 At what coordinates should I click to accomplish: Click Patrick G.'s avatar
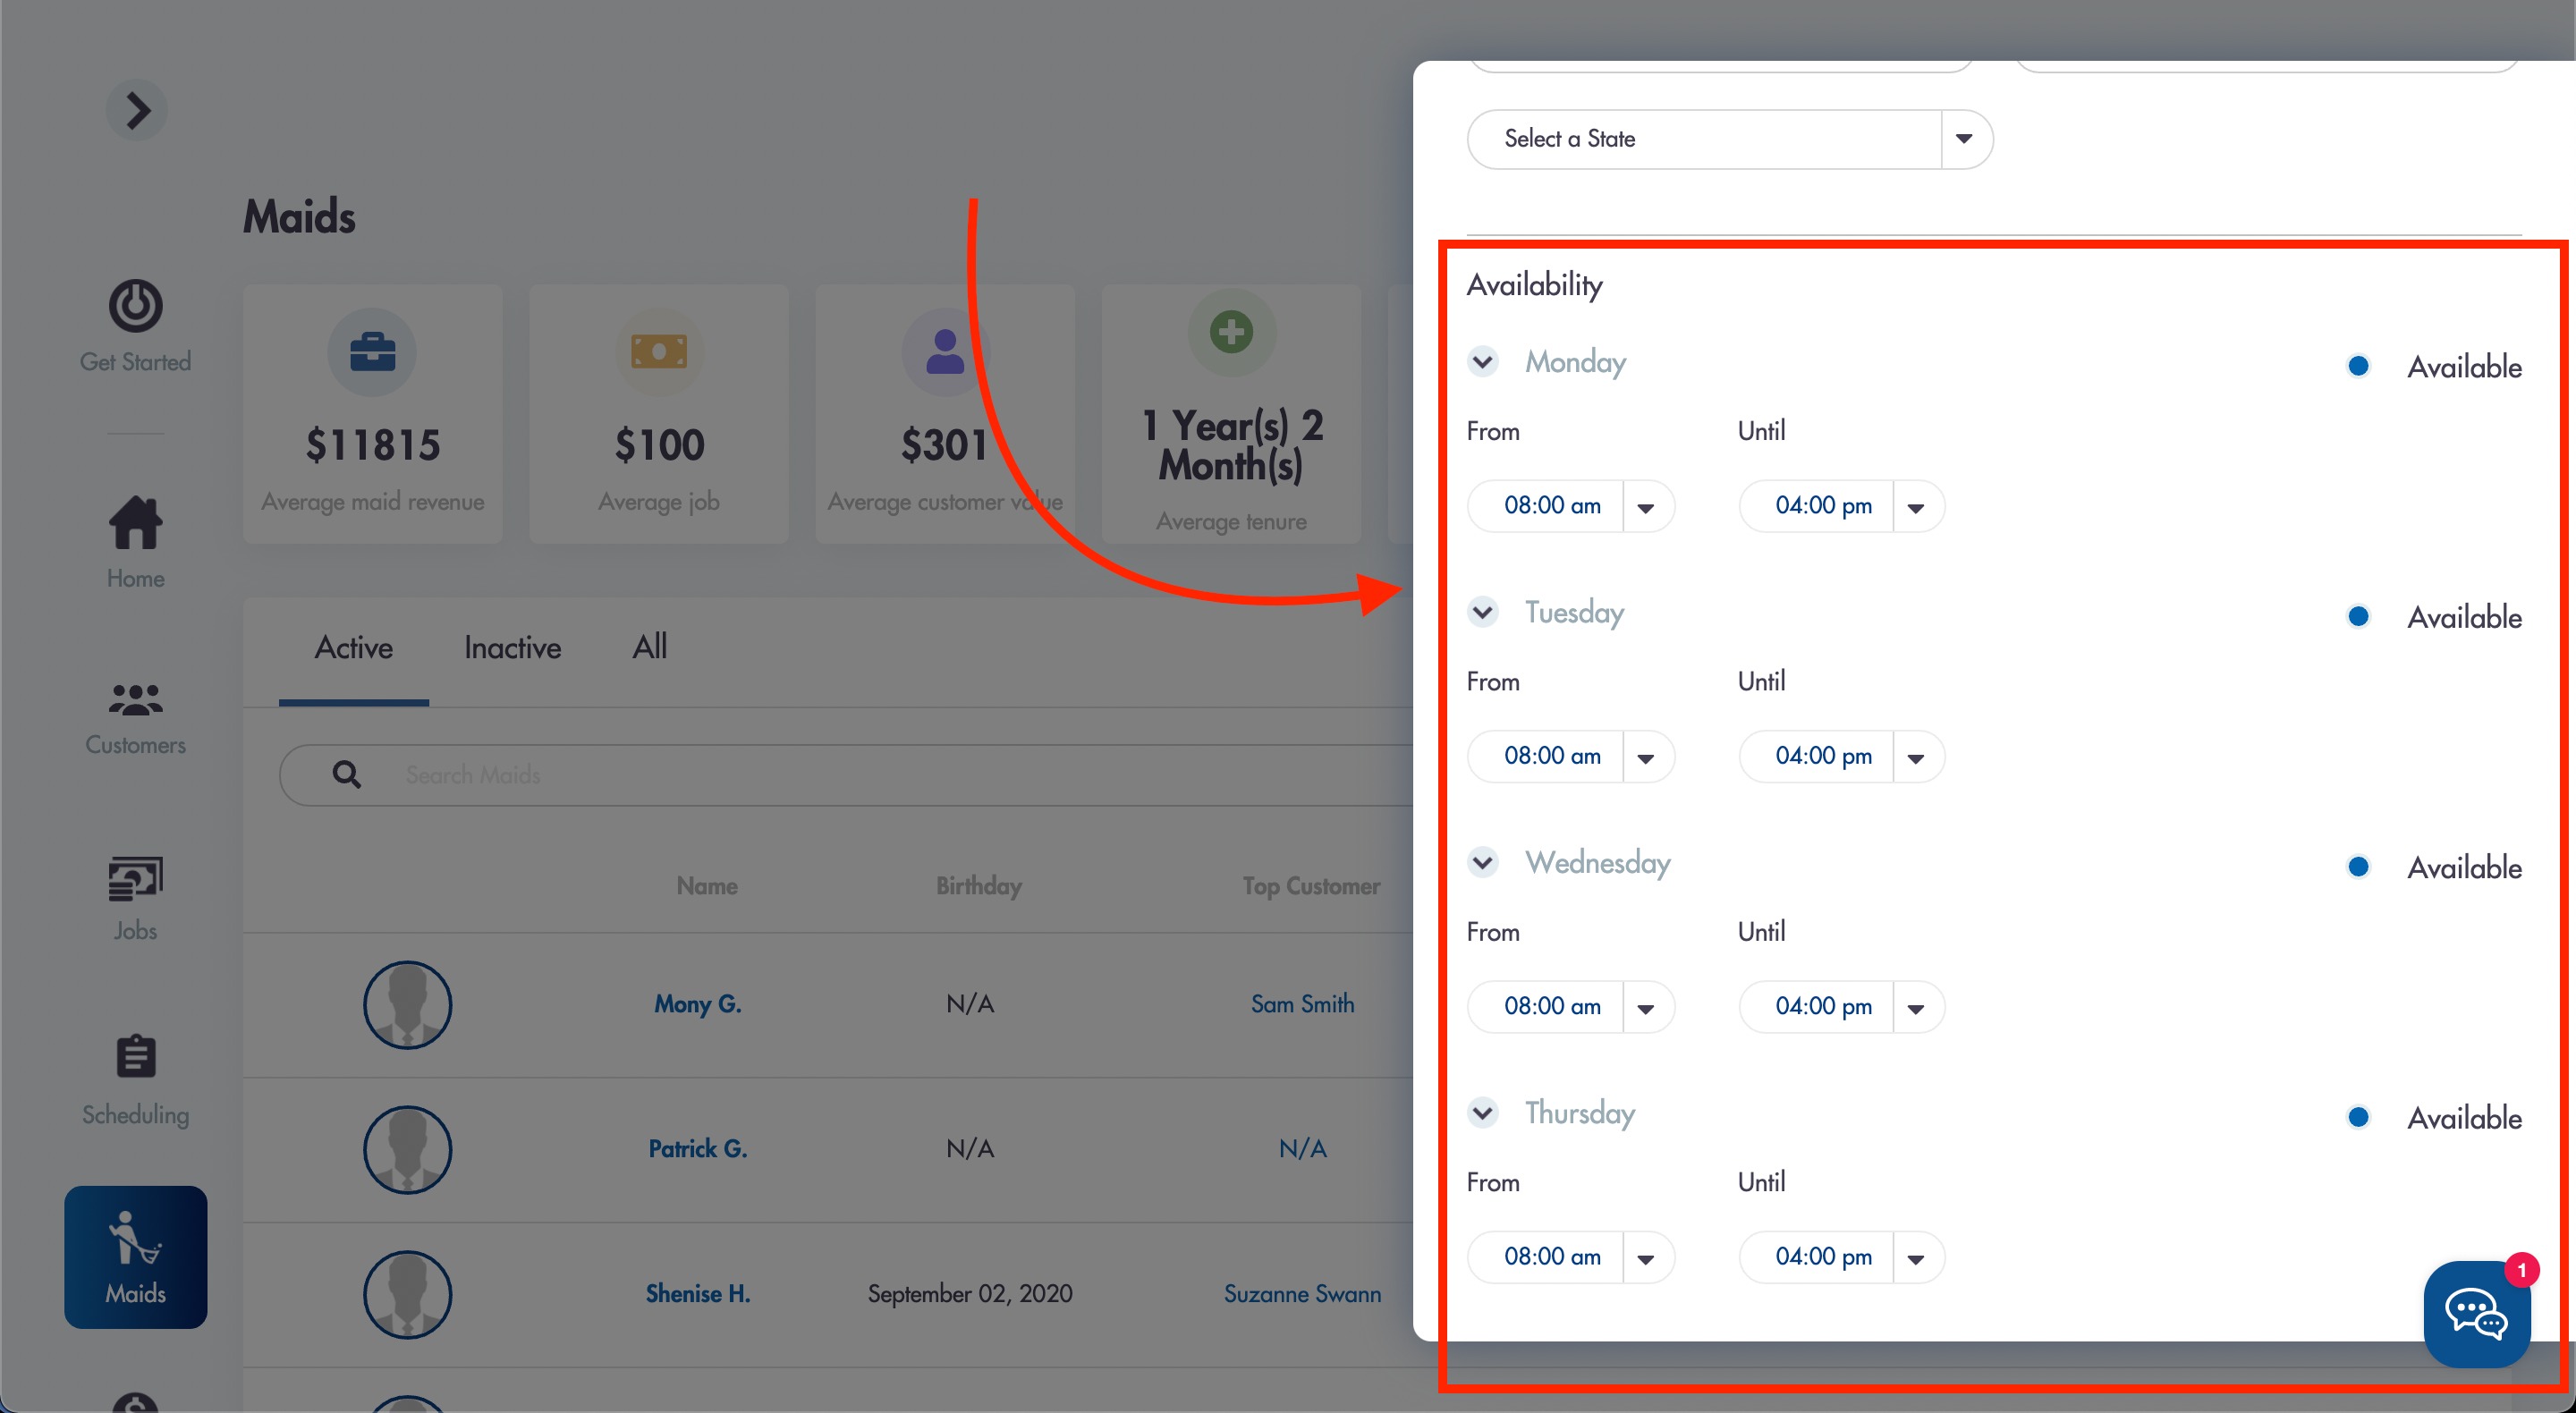coord(407,1149)
